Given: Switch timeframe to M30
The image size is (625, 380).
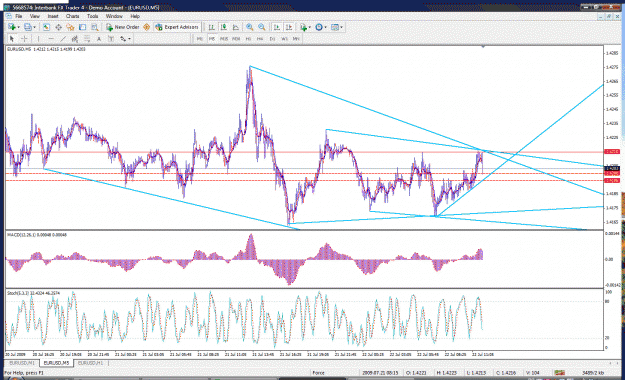Looking at the screenshot, I should pos(236,39).
